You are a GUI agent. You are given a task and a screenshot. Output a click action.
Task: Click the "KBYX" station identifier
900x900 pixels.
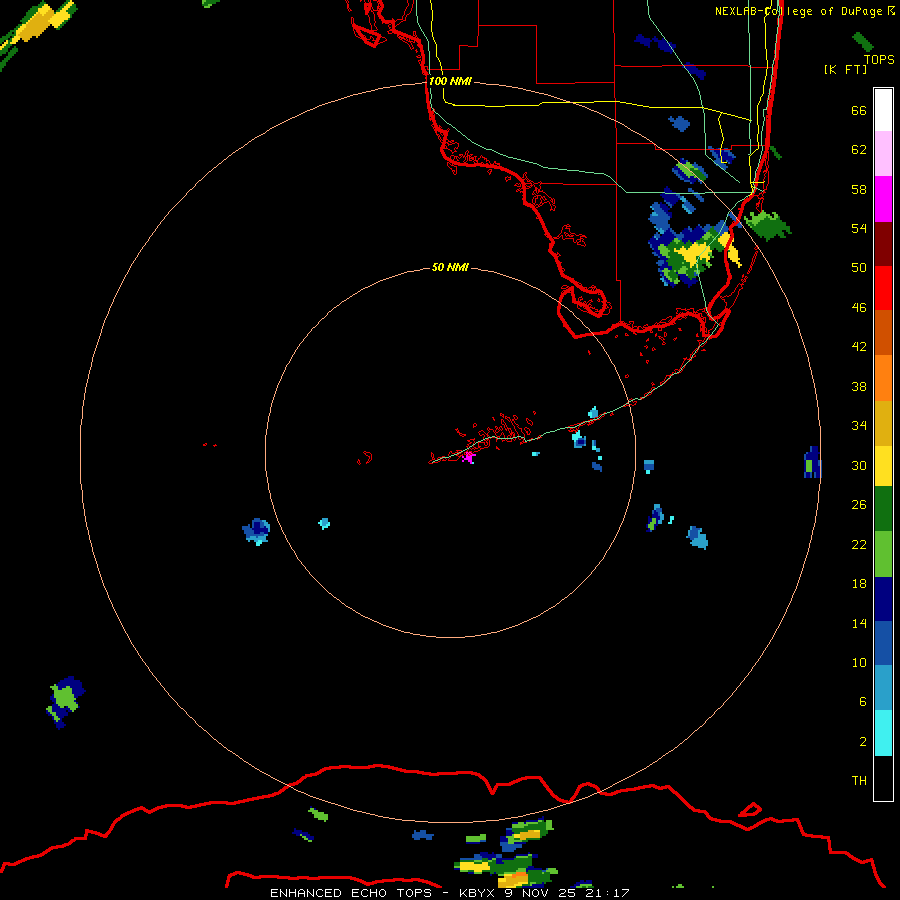coord(476,893)
